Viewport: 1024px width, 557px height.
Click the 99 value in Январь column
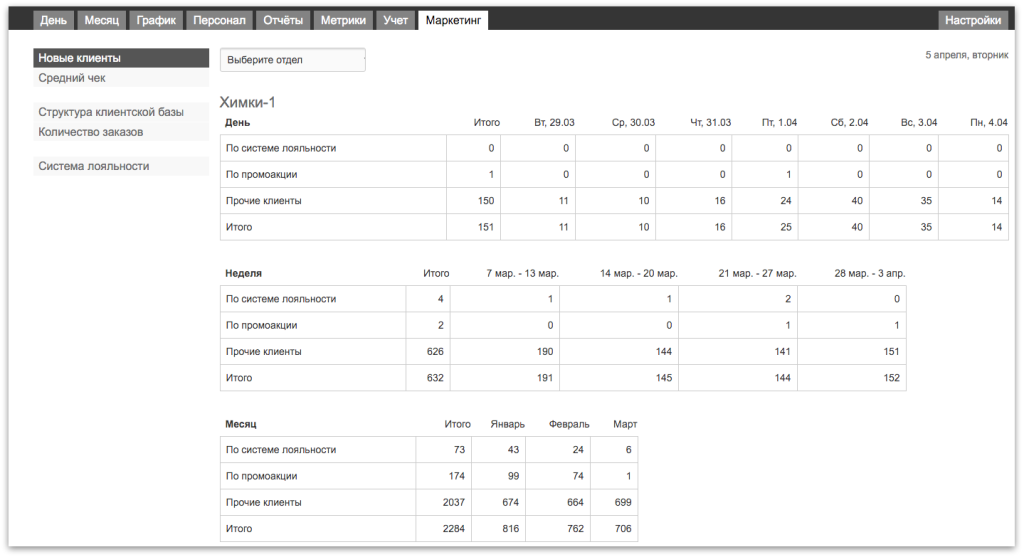(x=513, y=476)
